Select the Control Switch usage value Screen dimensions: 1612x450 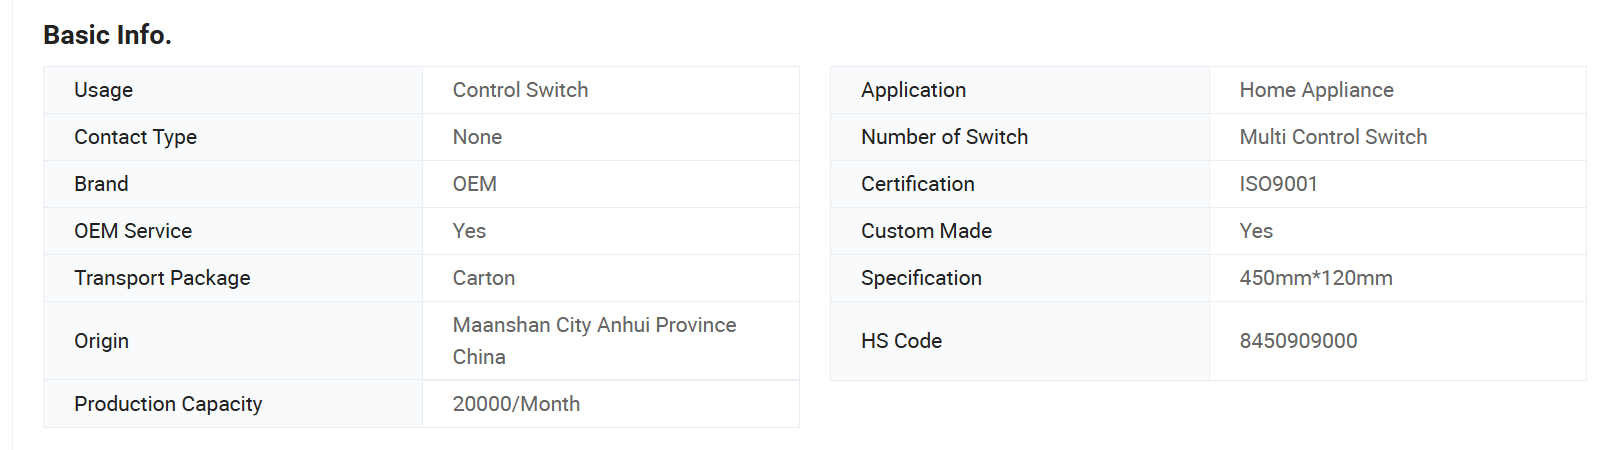pyautogui.click(x=520, y=90)
